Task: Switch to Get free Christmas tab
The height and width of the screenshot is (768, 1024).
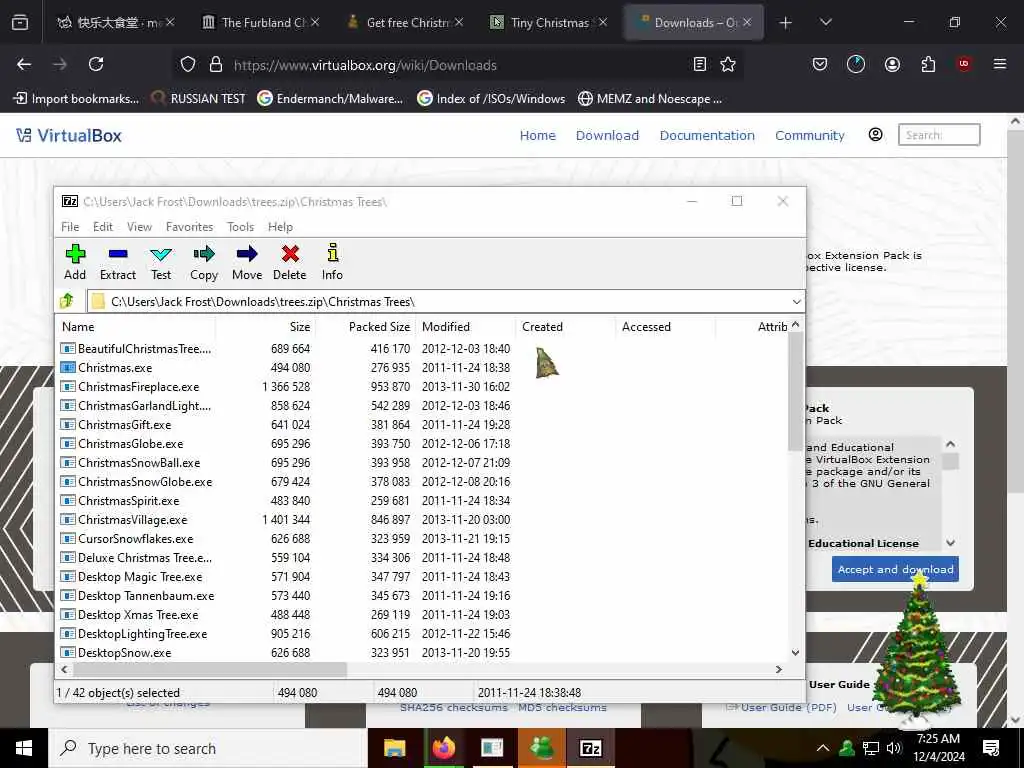Action: coord(405,22)
